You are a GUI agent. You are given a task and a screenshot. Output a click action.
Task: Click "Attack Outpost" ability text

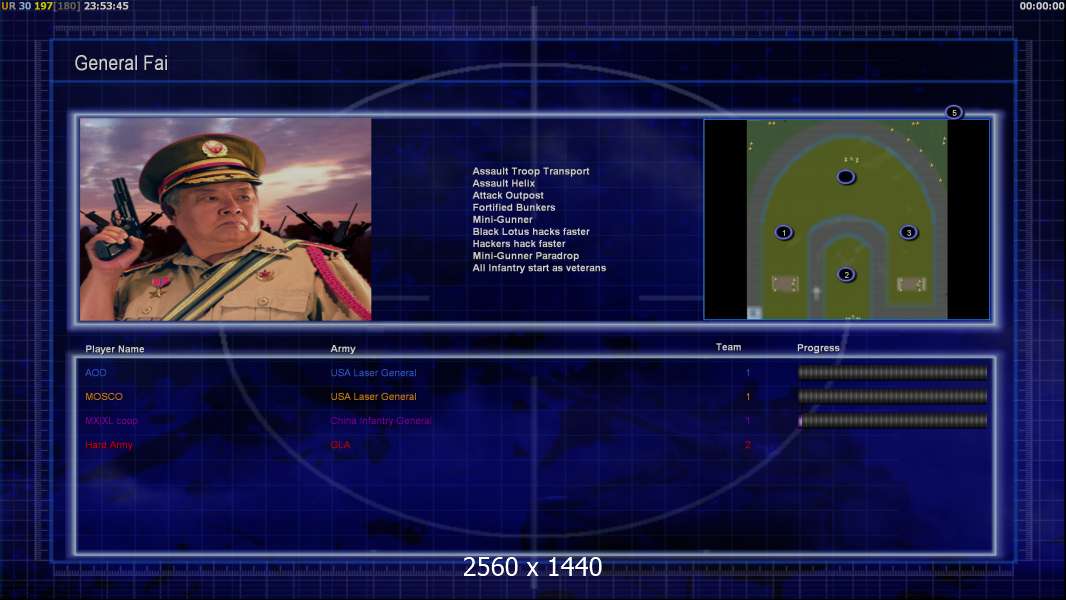pos(508,195)
